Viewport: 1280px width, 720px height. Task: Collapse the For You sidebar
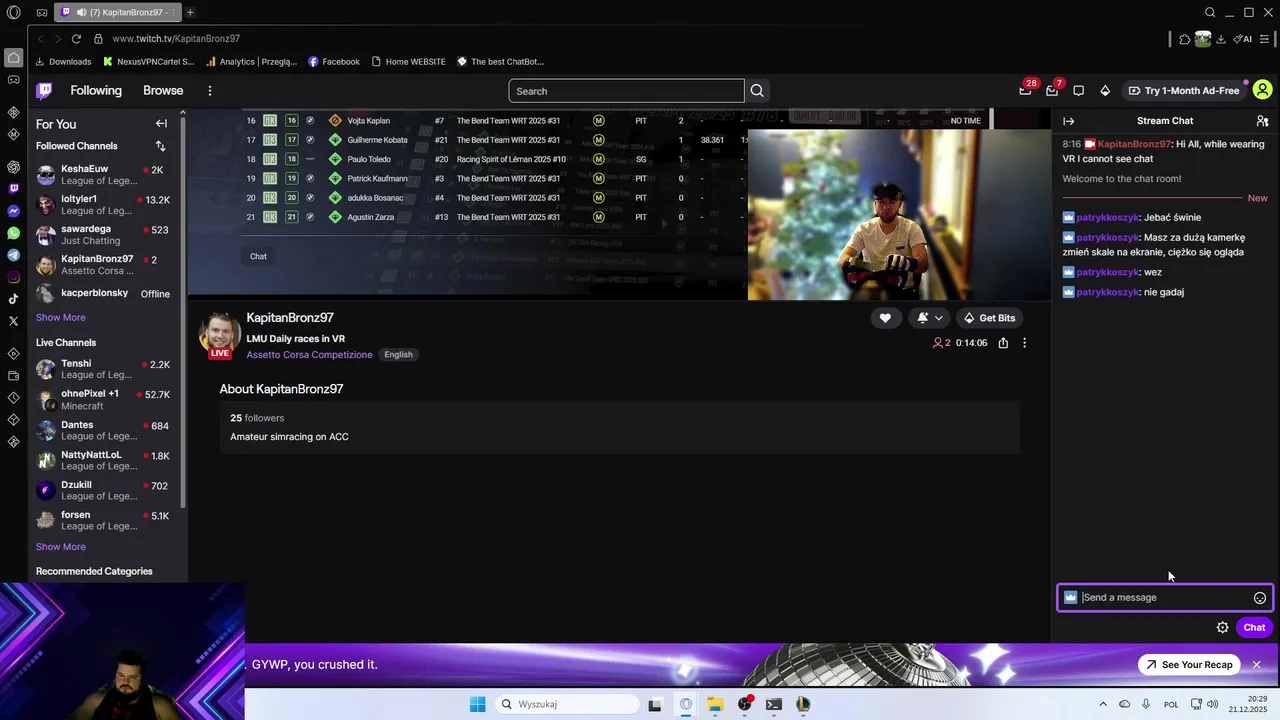tap(161, 124)
